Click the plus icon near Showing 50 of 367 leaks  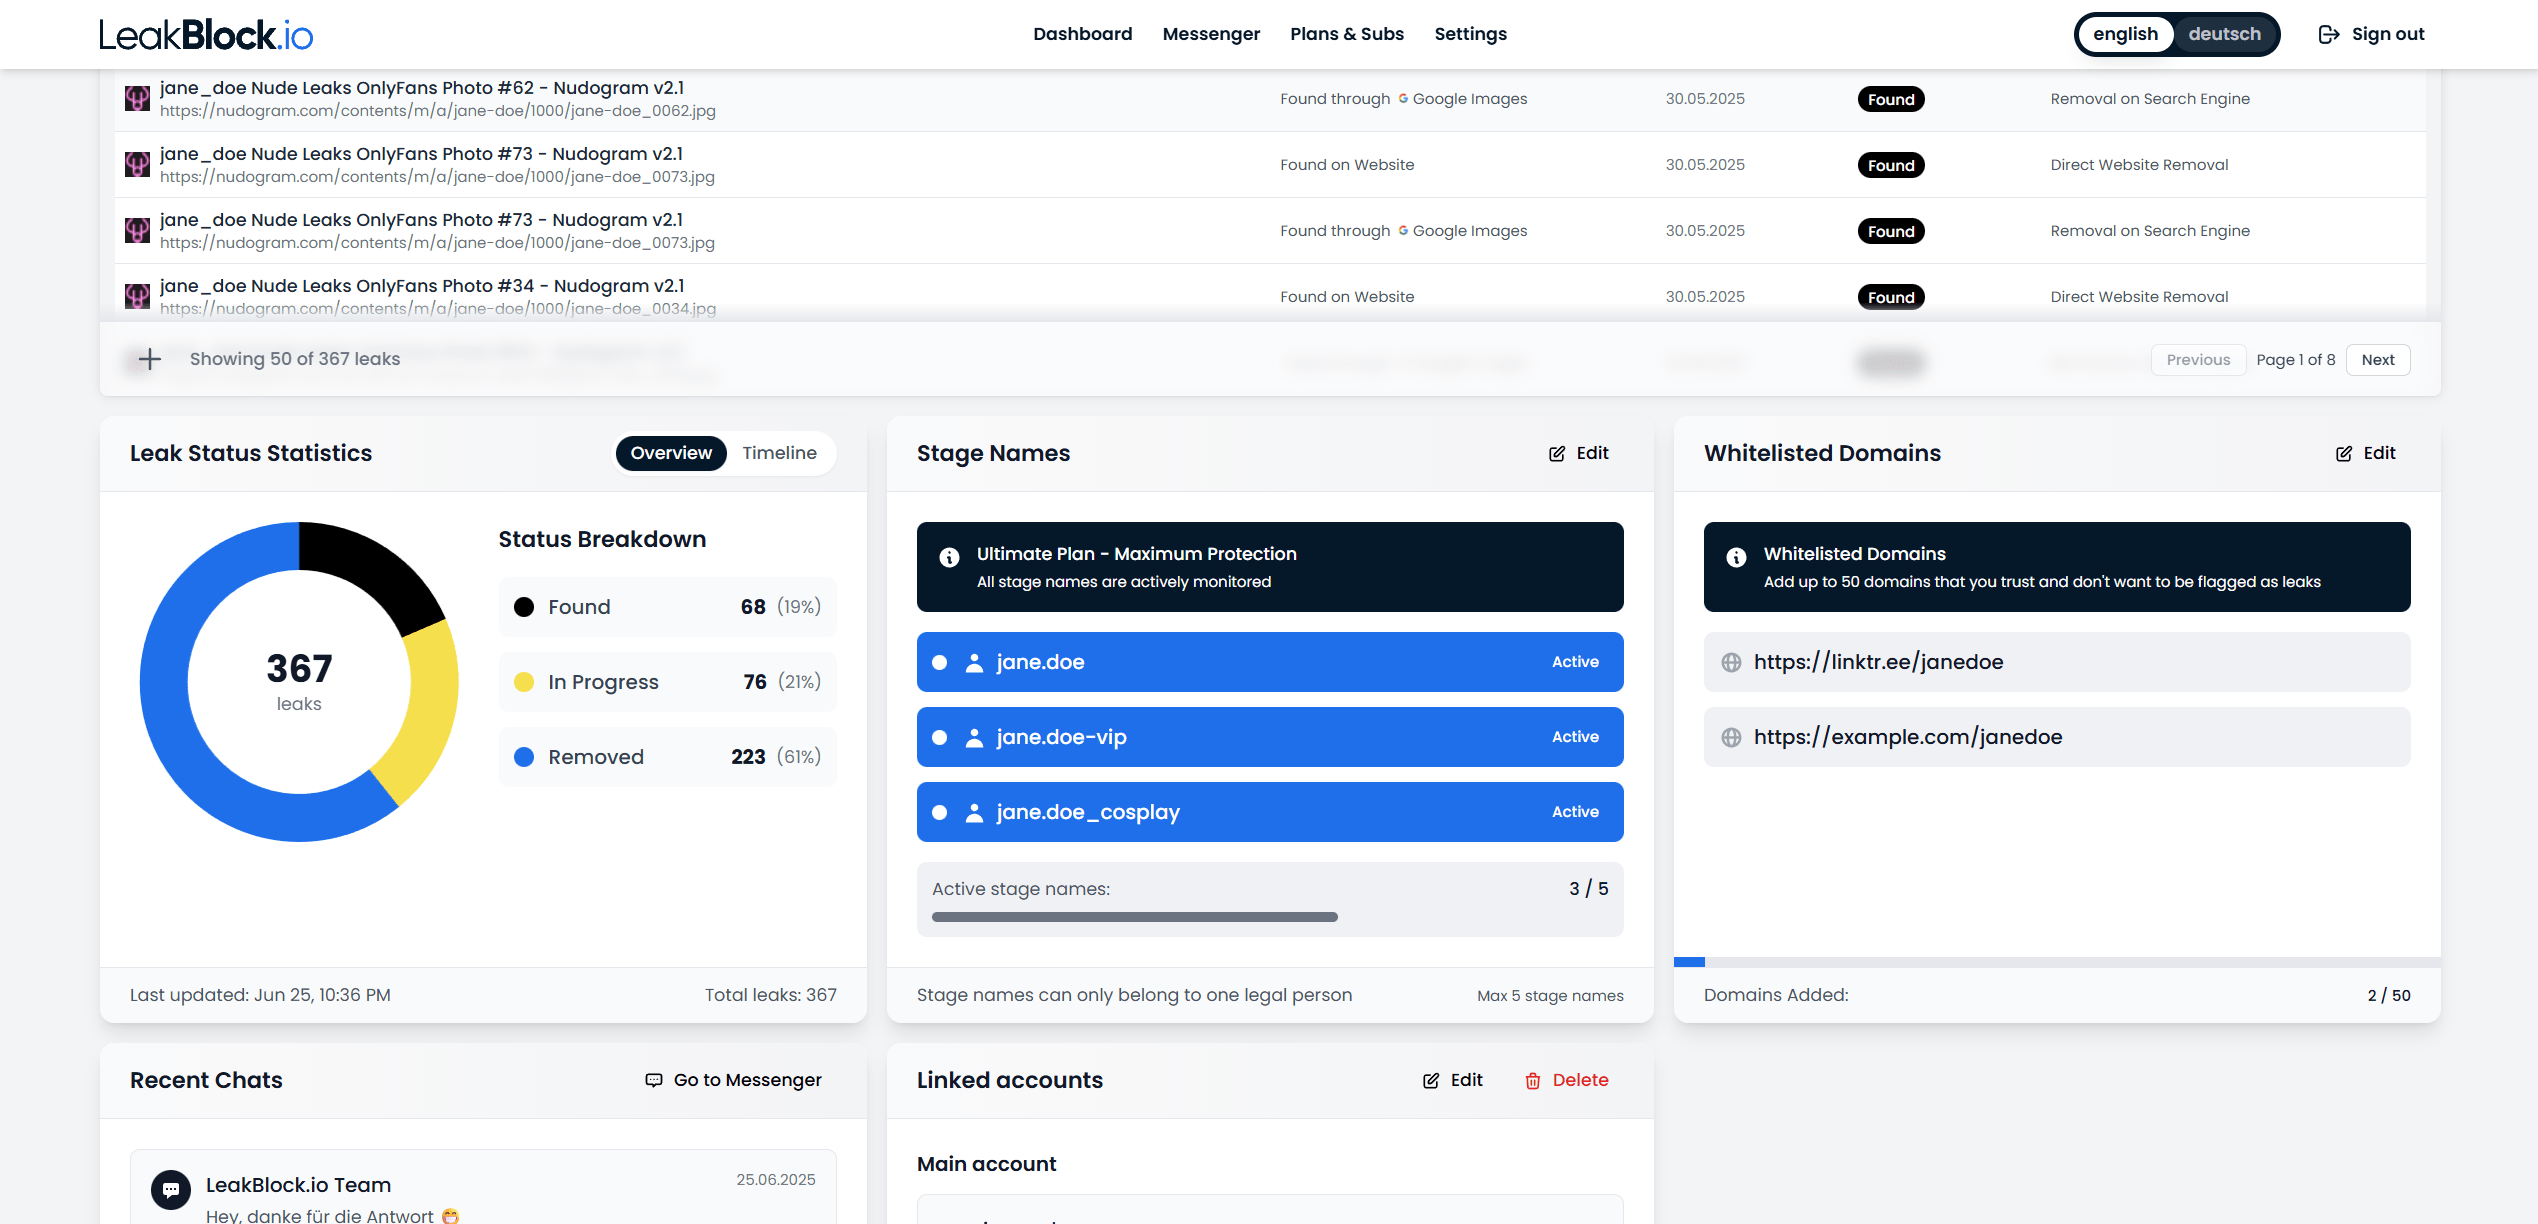coord(148,359)
